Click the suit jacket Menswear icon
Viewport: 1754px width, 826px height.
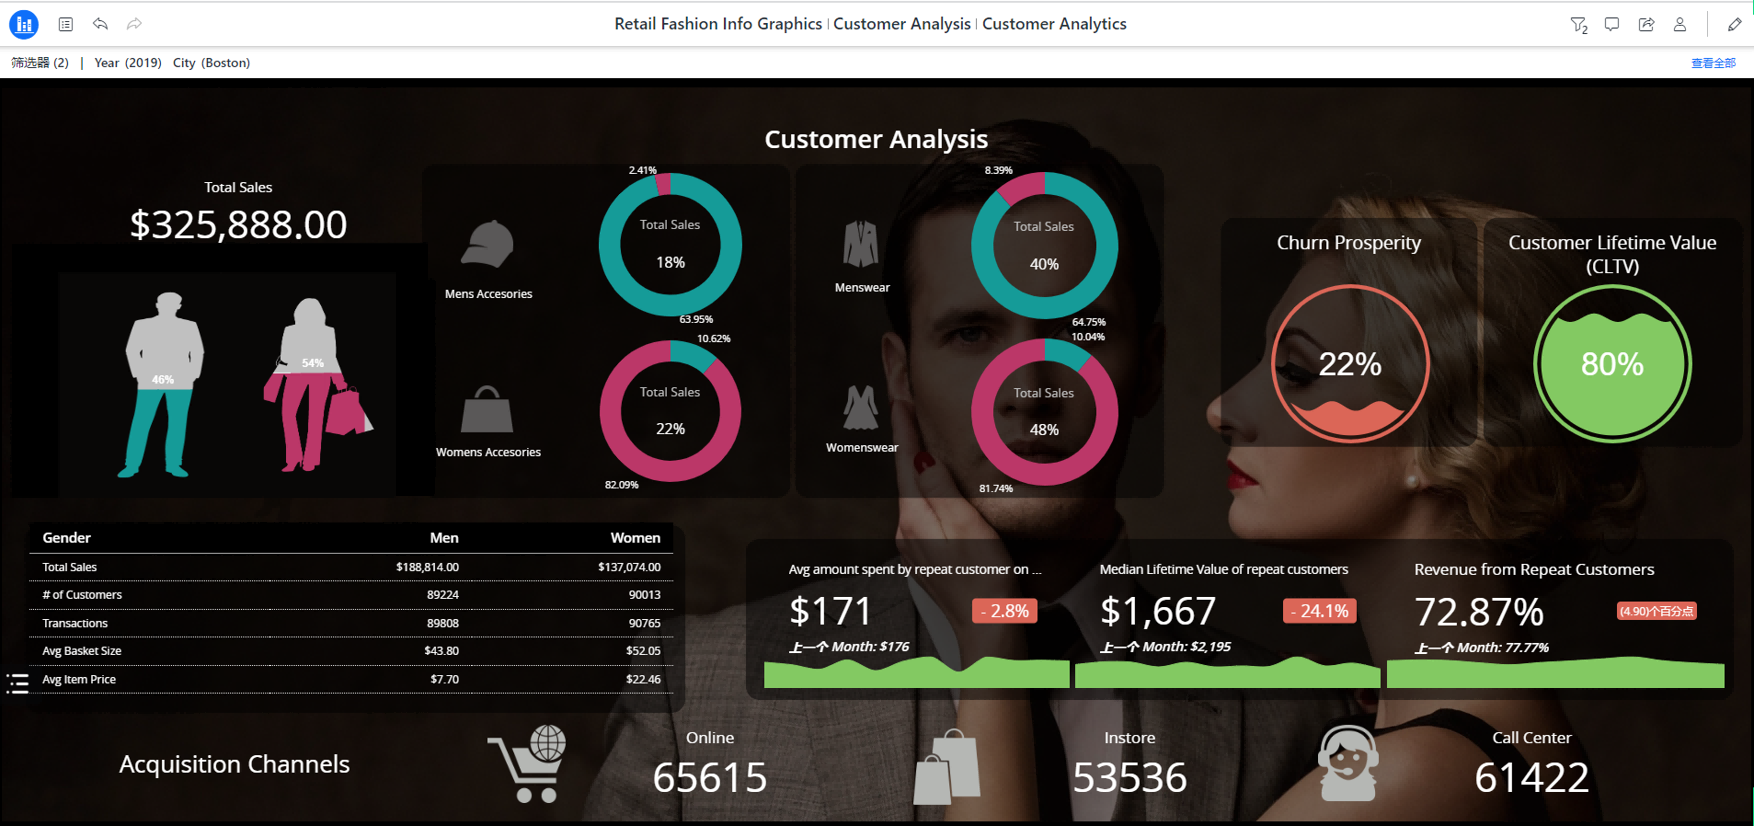860,243
